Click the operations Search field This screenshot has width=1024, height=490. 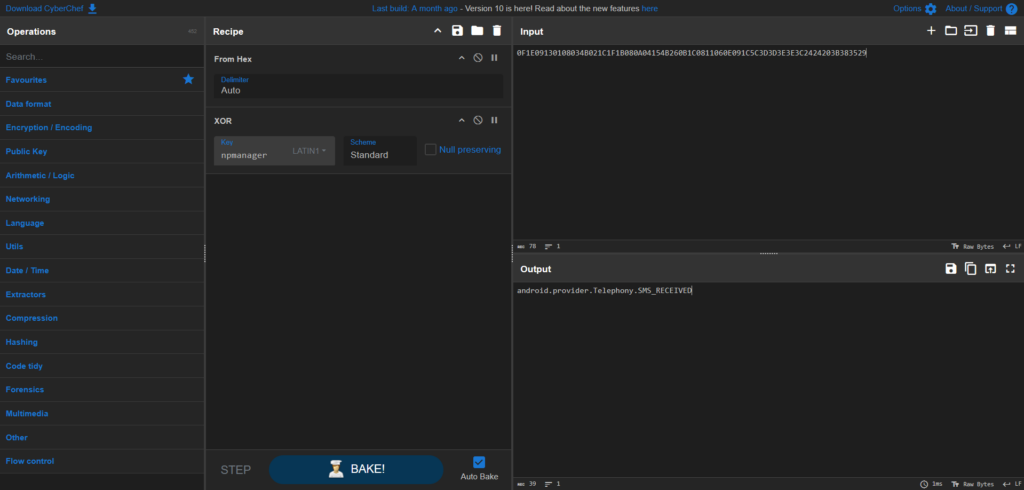[100, 57]
